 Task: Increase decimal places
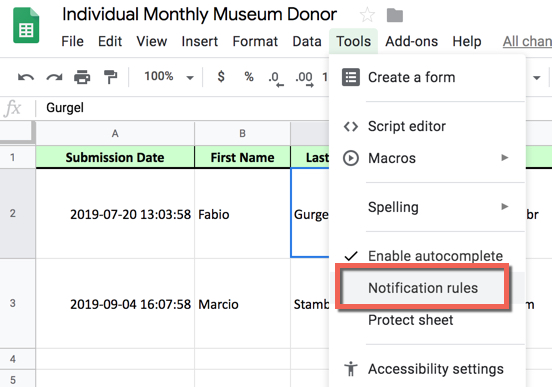tap(305, 79)
